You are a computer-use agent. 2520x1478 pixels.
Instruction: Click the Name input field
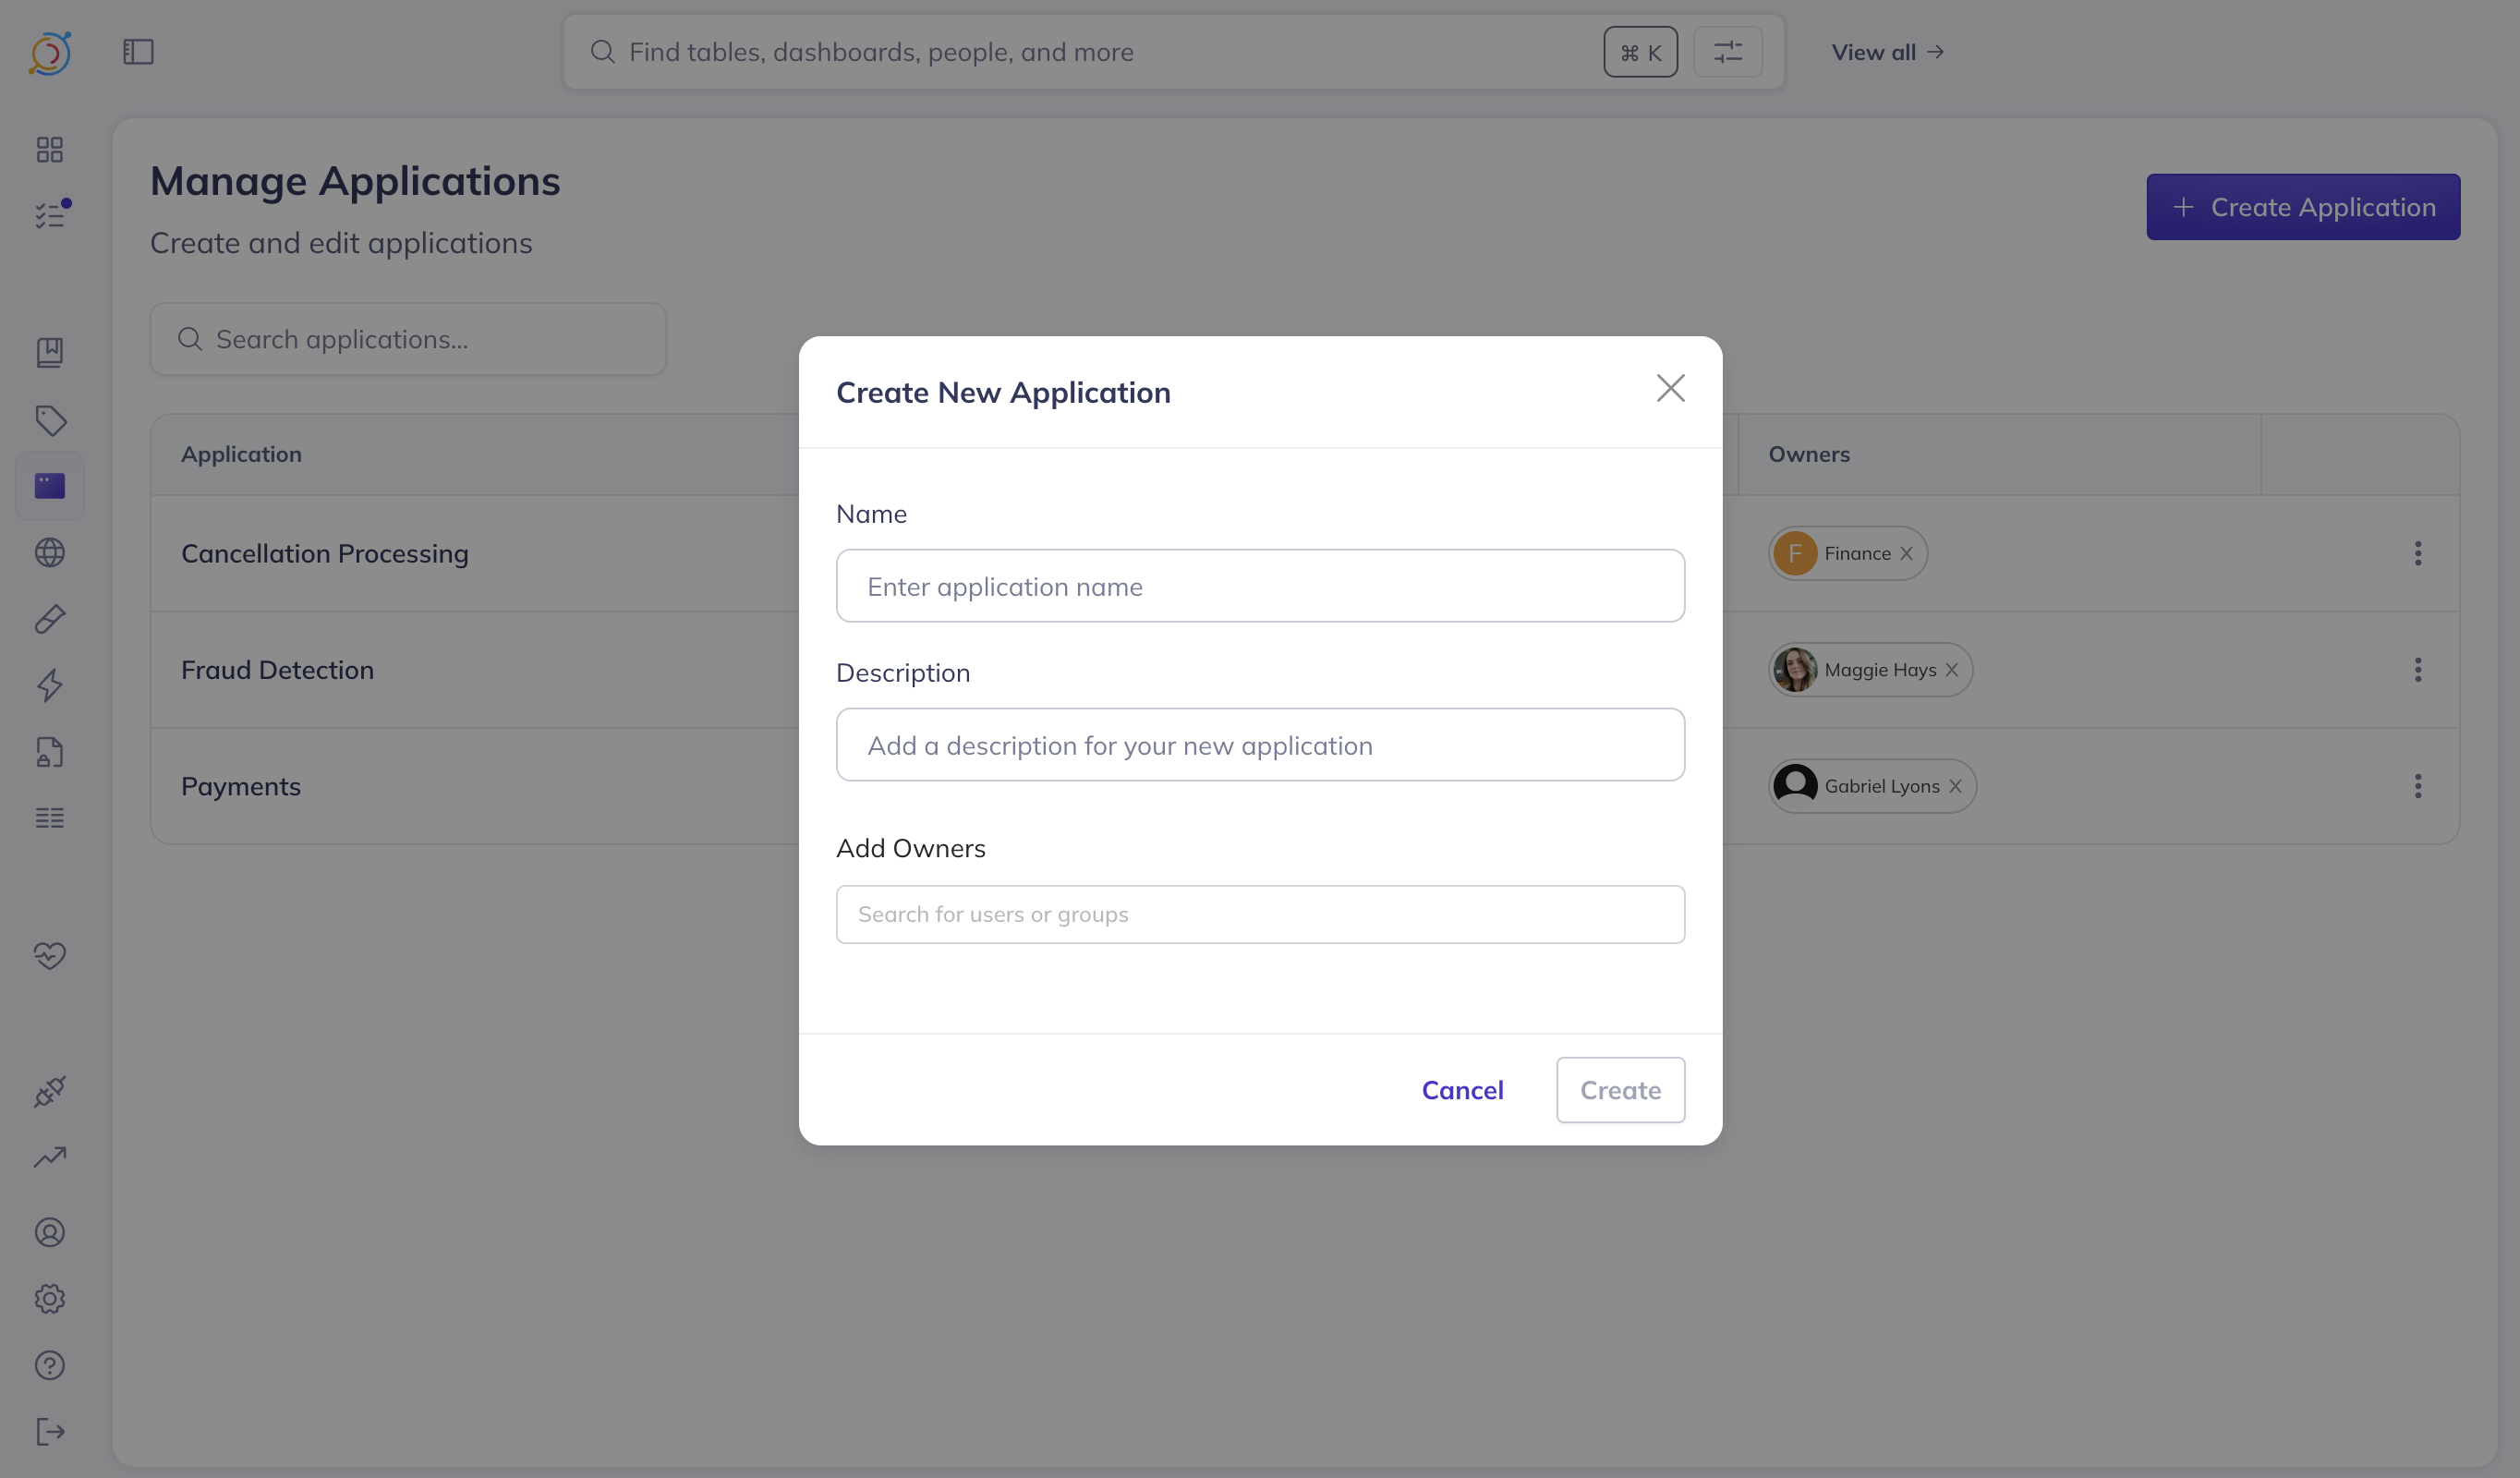point(1260,586)
